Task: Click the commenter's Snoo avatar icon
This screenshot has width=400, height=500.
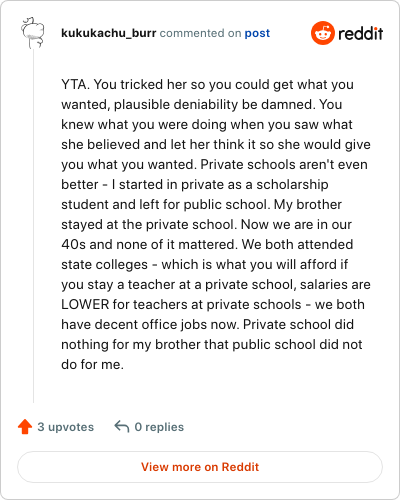Action: [x=33, y=33]
